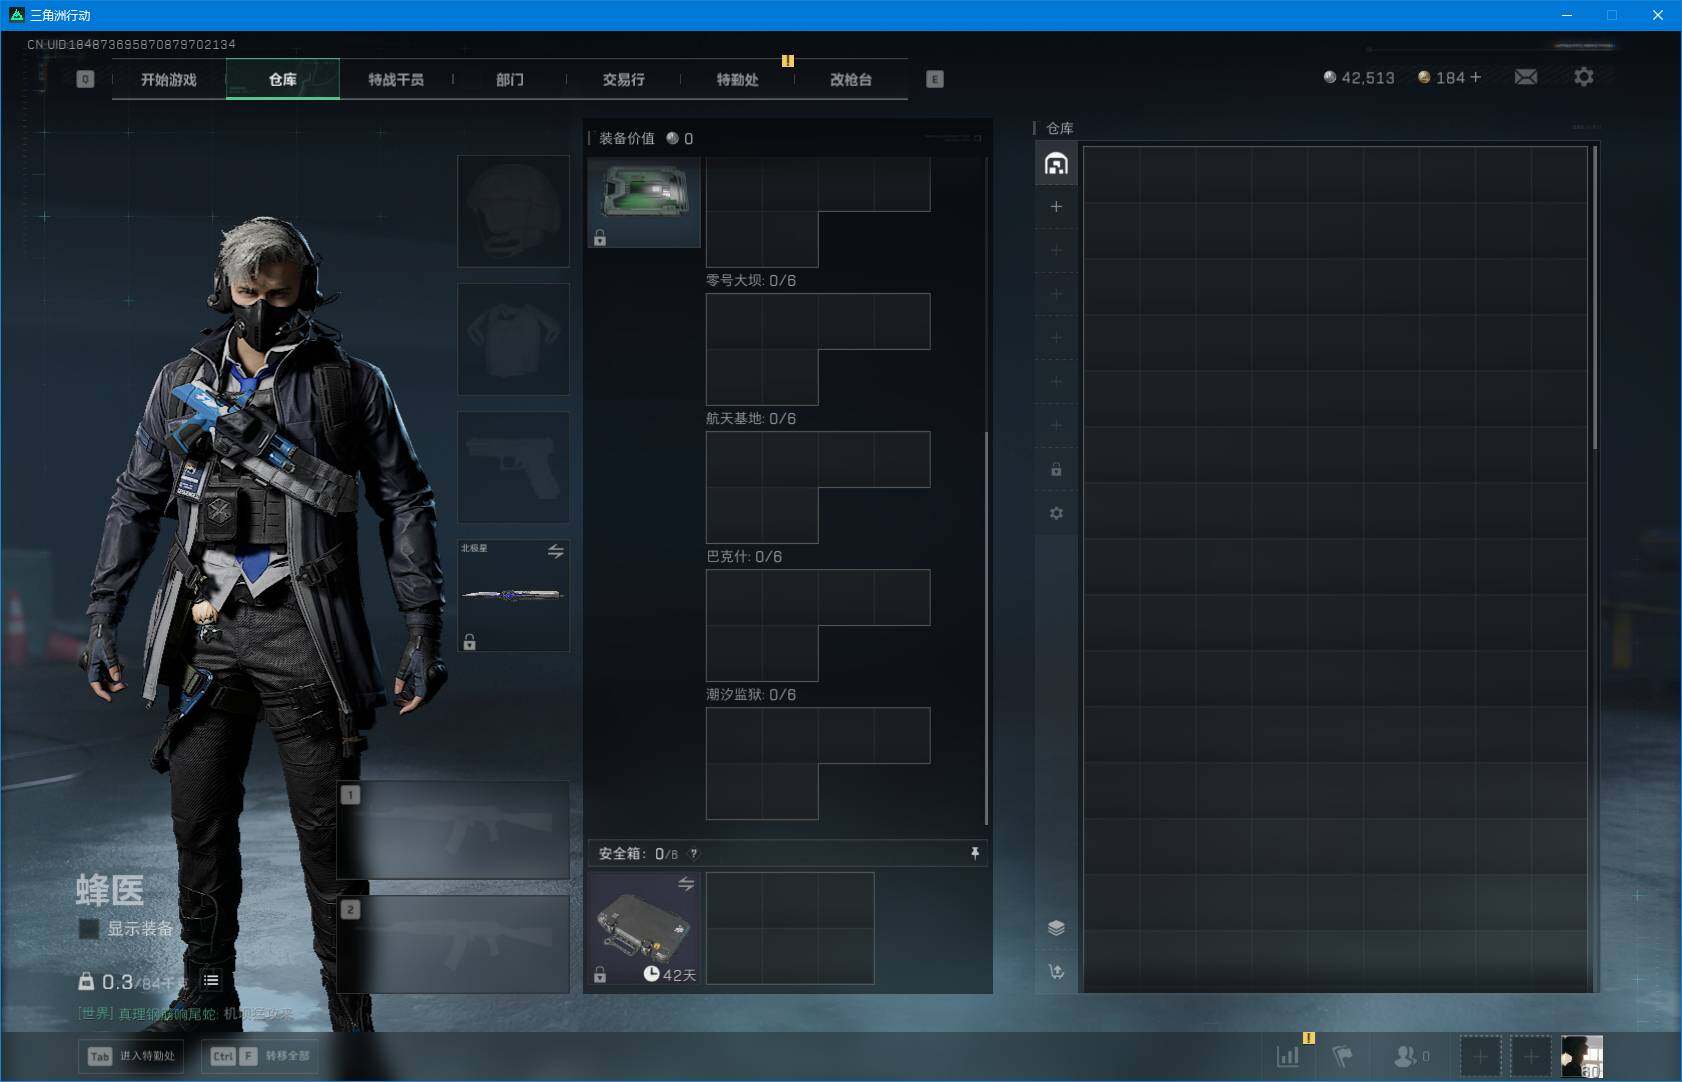Screen dimensions: 1682x1082
Task: Open the flag icon in bottom bar
Action: coord(1343,1056)
